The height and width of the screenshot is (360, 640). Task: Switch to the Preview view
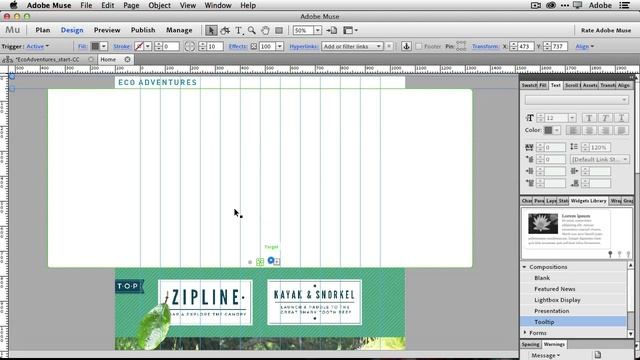(107, 30)
